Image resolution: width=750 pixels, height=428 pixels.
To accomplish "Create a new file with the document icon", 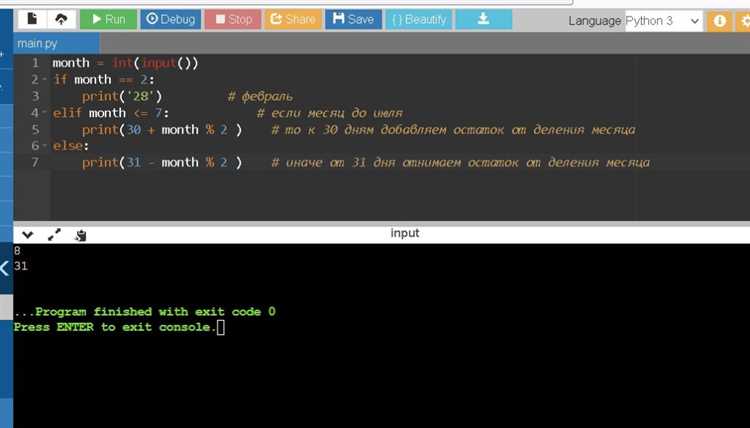I will (32, 19).
